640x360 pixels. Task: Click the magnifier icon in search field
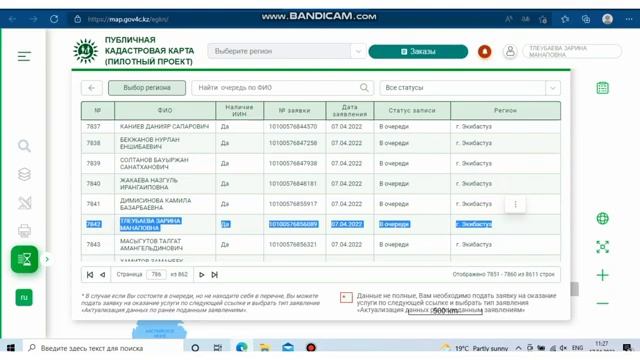(364, 87)
